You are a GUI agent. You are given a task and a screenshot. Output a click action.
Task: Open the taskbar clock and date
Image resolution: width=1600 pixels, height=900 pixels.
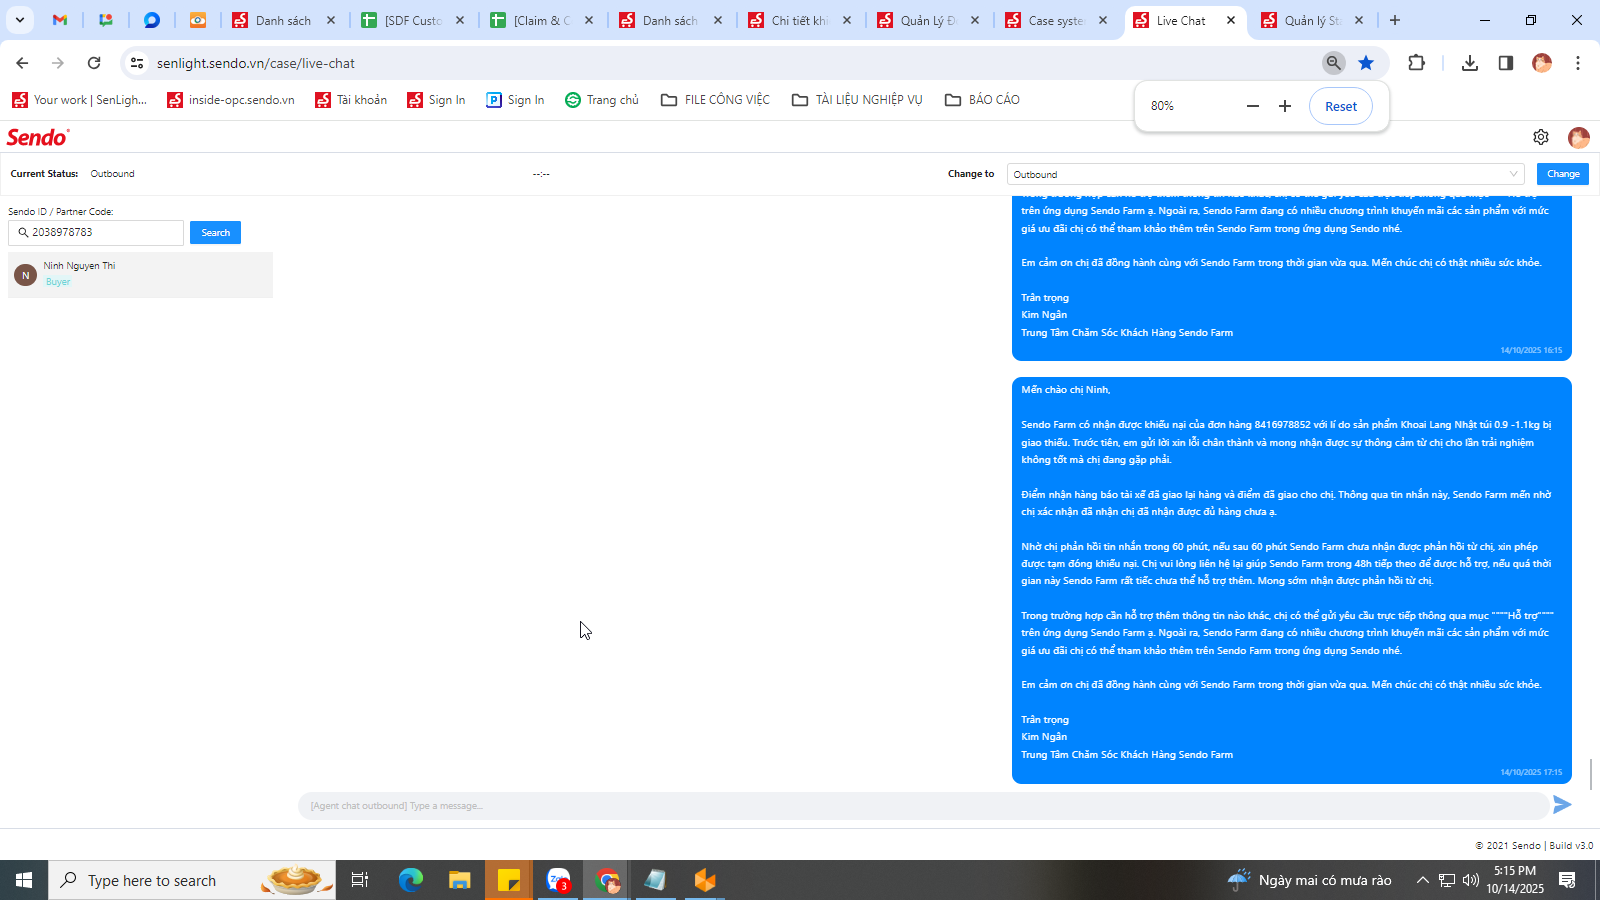click(1514, 880)
